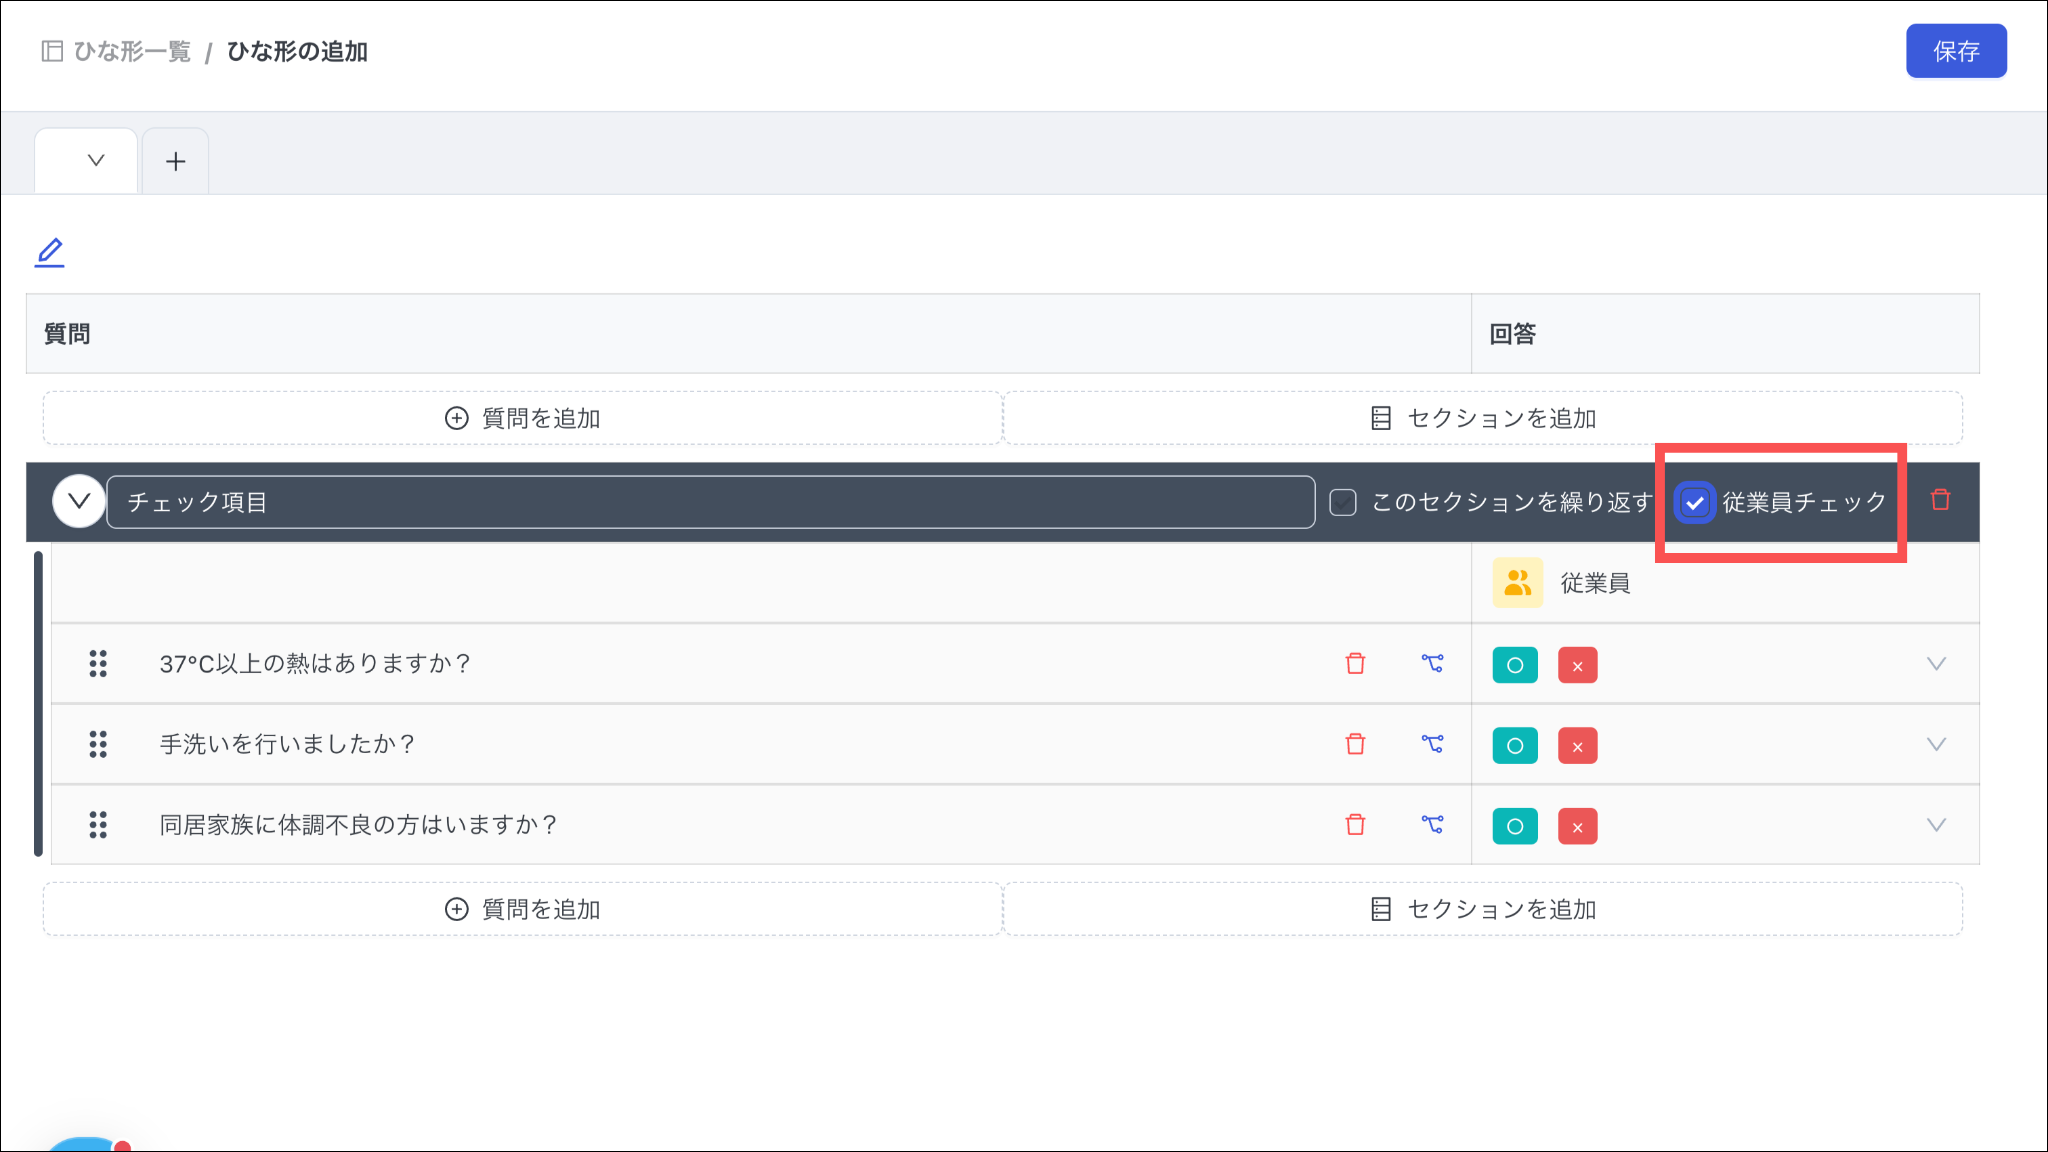Expand the answer options for the 37°C question

coord(1936,664)
